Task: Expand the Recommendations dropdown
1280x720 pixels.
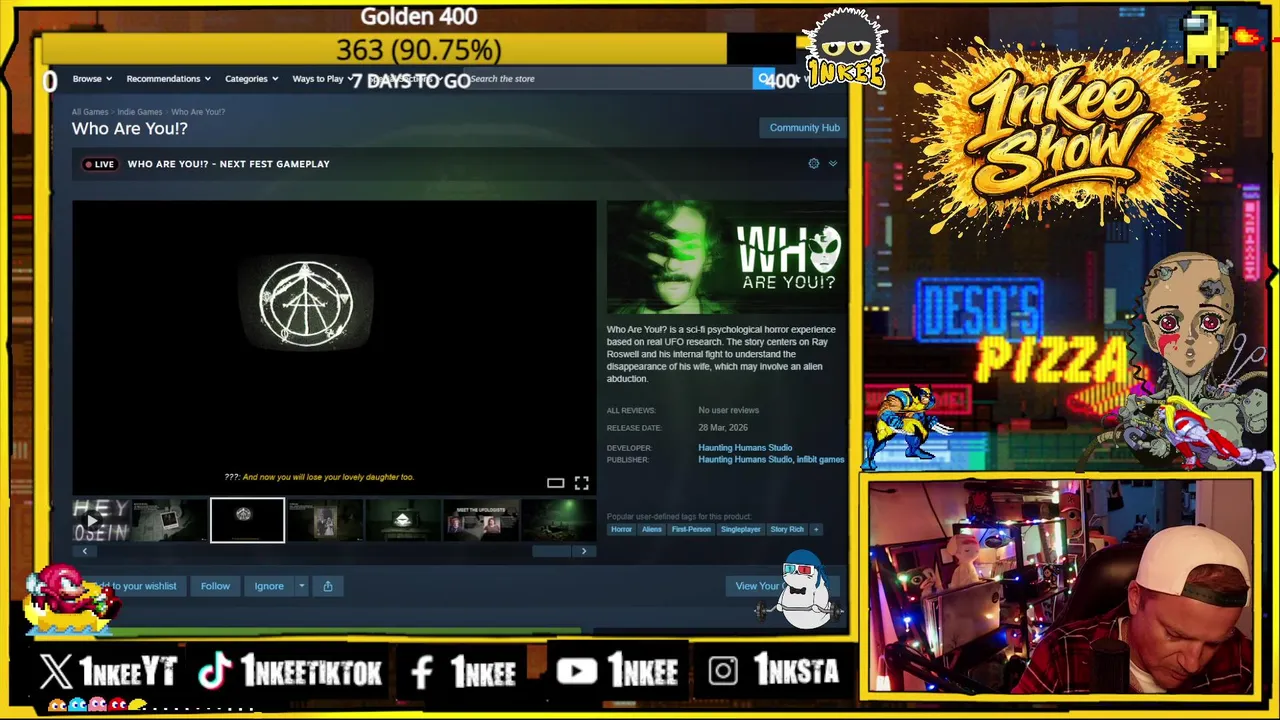Action: pyautogui.click(x=168, y=79)
